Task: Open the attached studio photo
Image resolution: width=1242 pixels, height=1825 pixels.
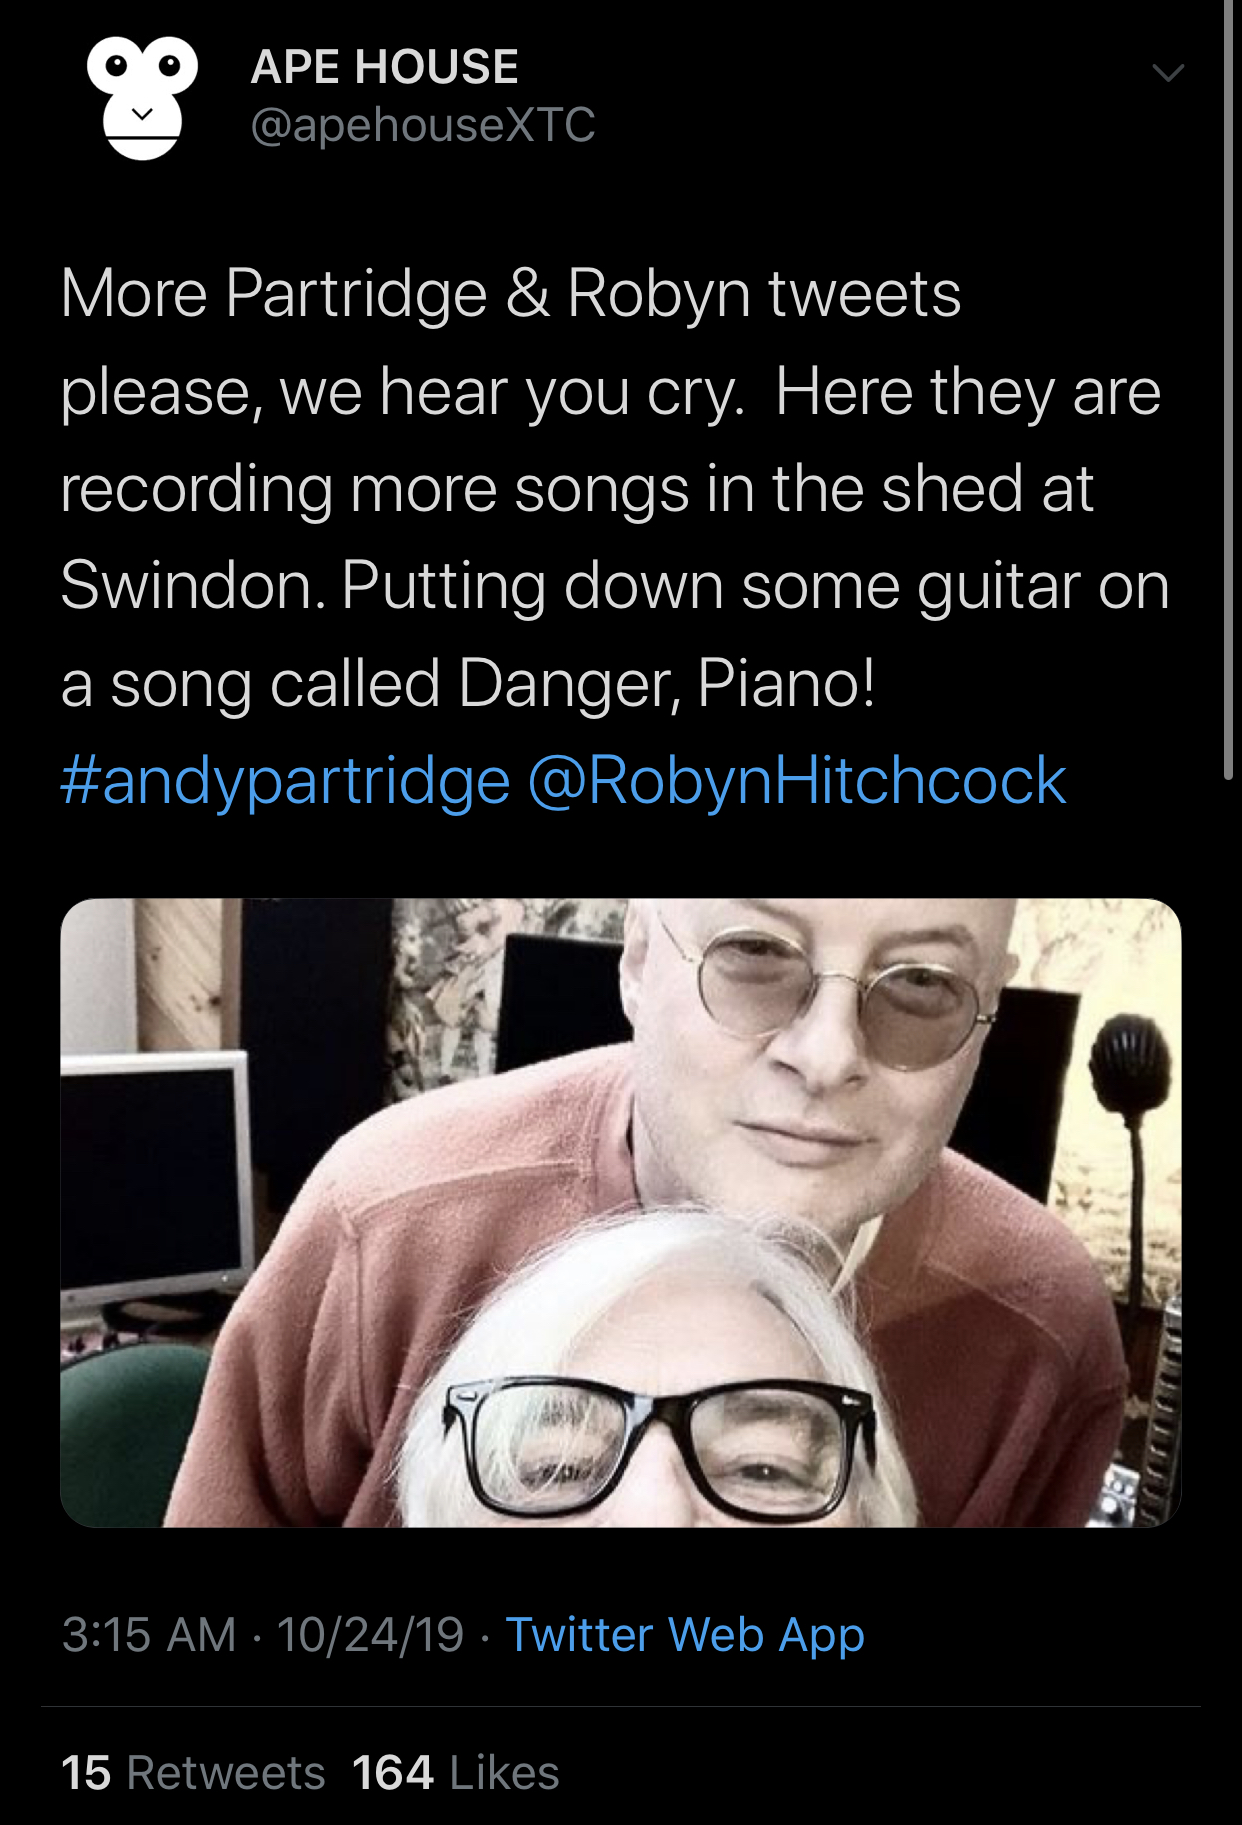Action: [x=620, y=1212]
